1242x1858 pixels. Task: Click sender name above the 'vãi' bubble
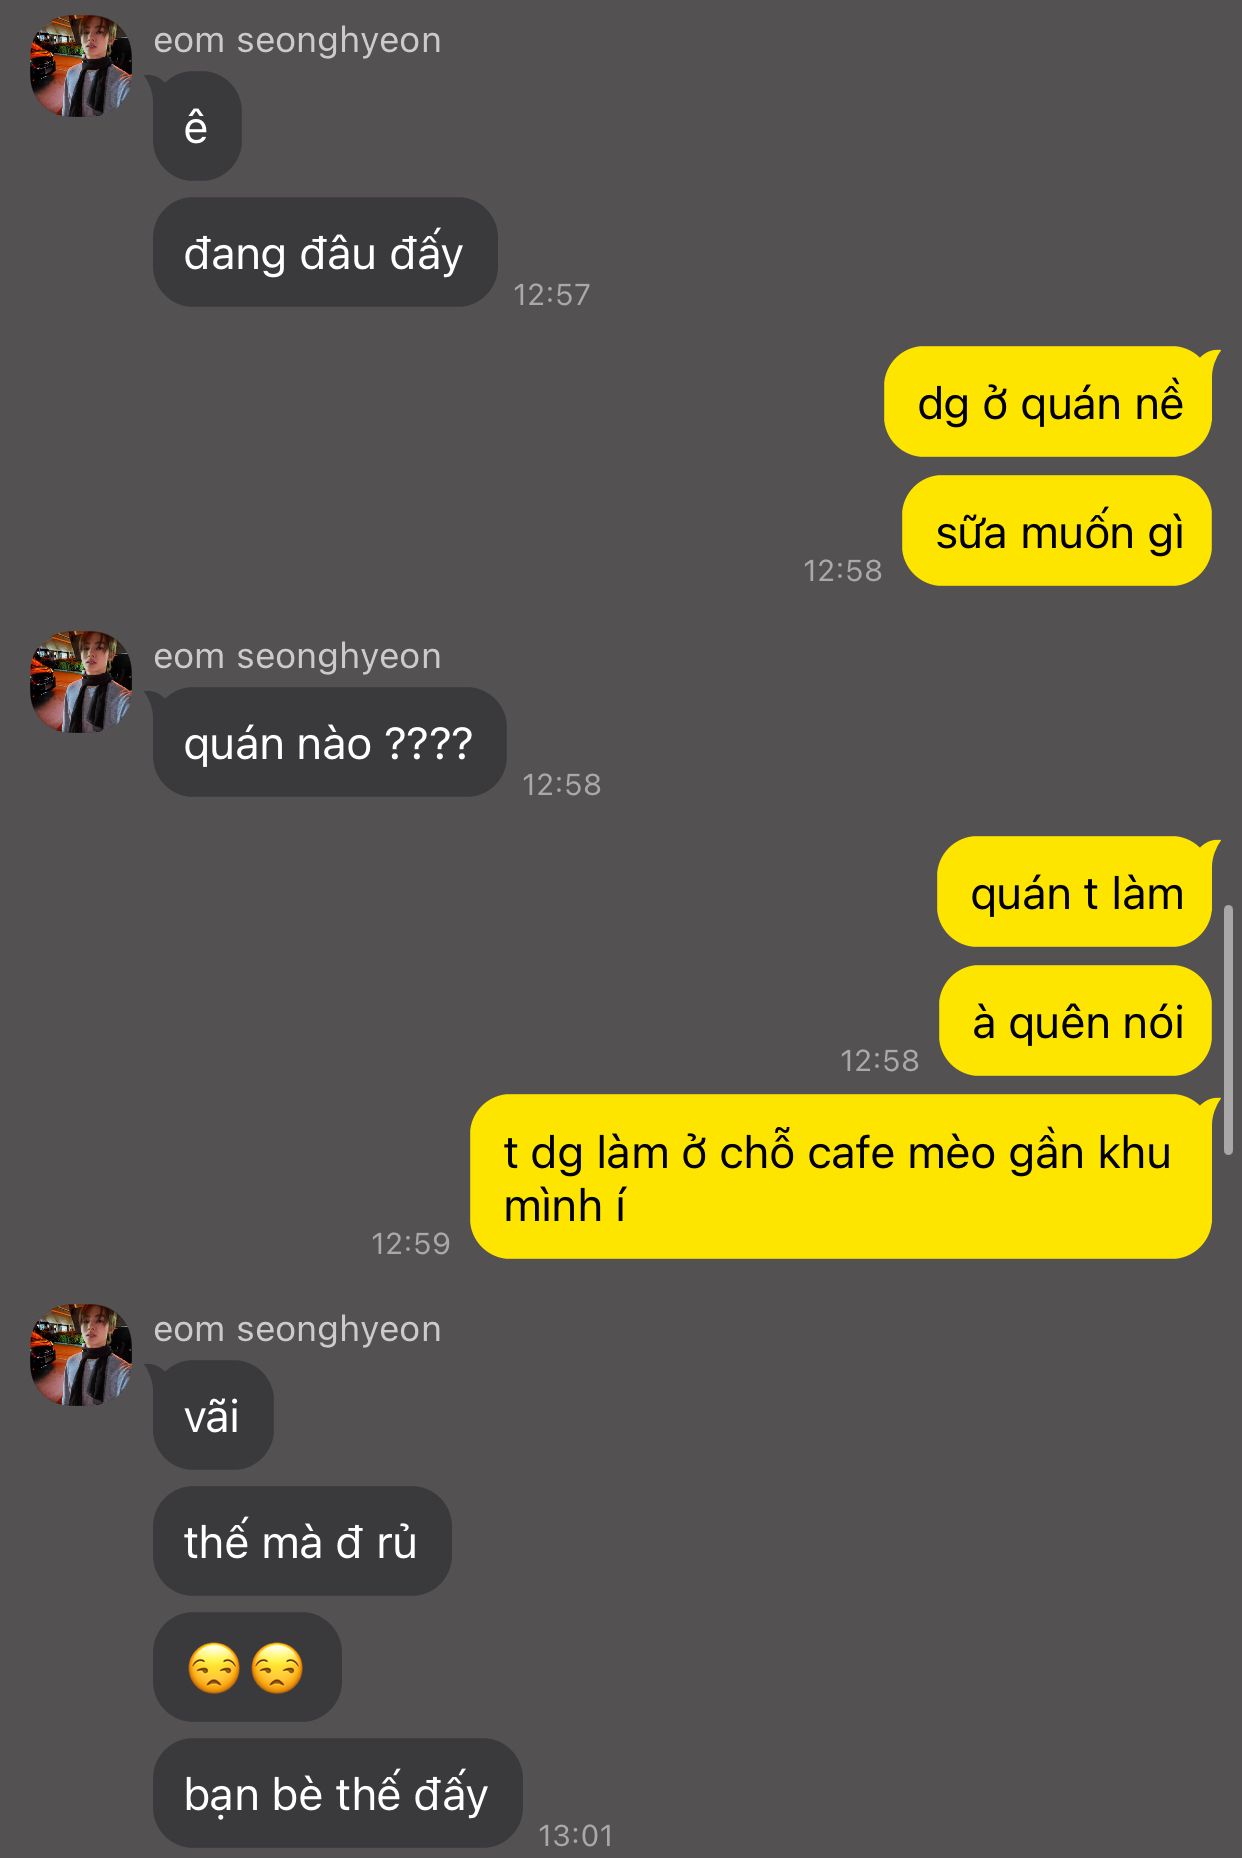(297, 1329)
